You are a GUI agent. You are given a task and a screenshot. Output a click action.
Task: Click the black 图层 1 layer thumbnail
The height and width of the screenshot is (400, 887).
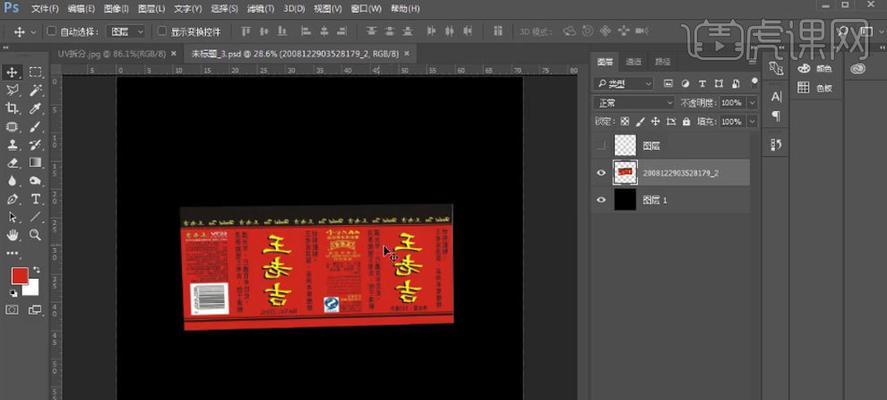point(625,200)
